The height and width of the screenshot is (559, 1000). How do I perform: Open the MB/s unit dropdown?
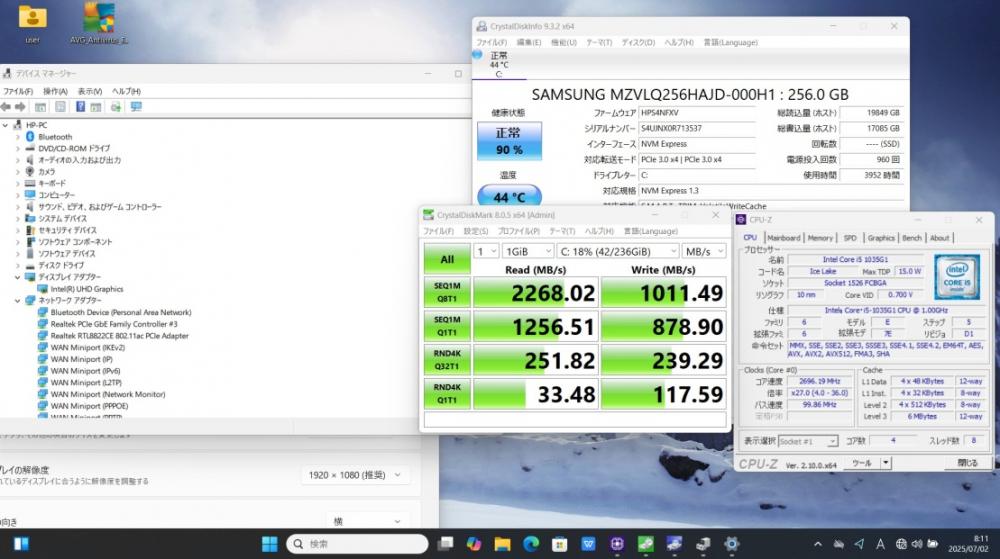click(704, 251)
